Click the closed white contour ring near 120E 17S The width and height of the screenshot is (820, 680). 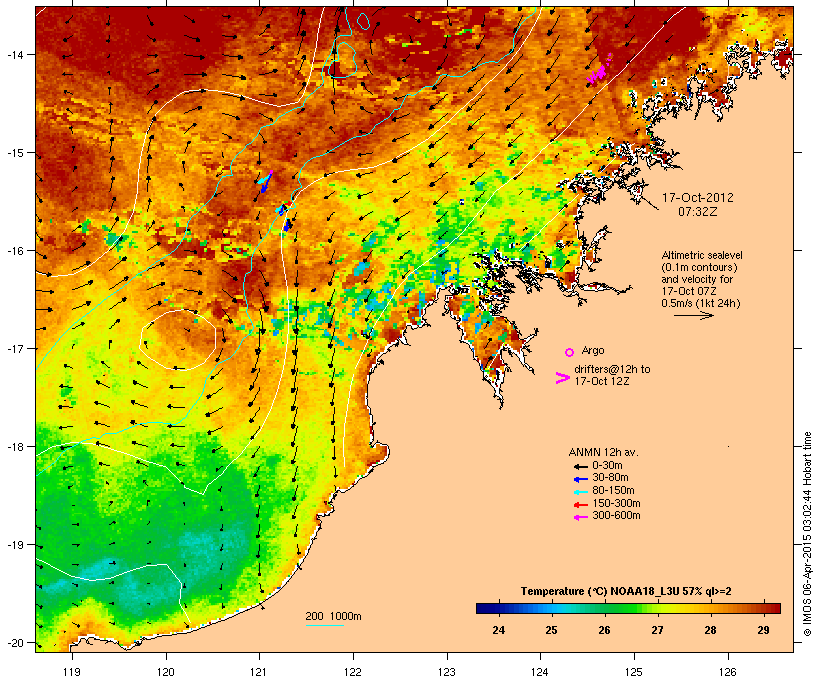178,340
